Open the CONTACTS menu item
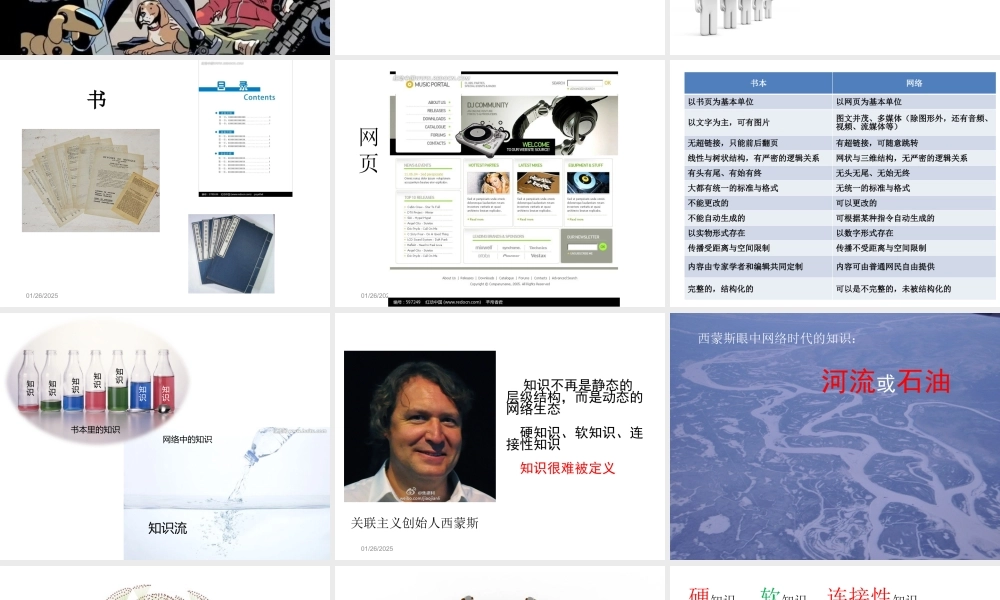Image resolution: width=1000 pixels, height=600 pixels. 436,143
